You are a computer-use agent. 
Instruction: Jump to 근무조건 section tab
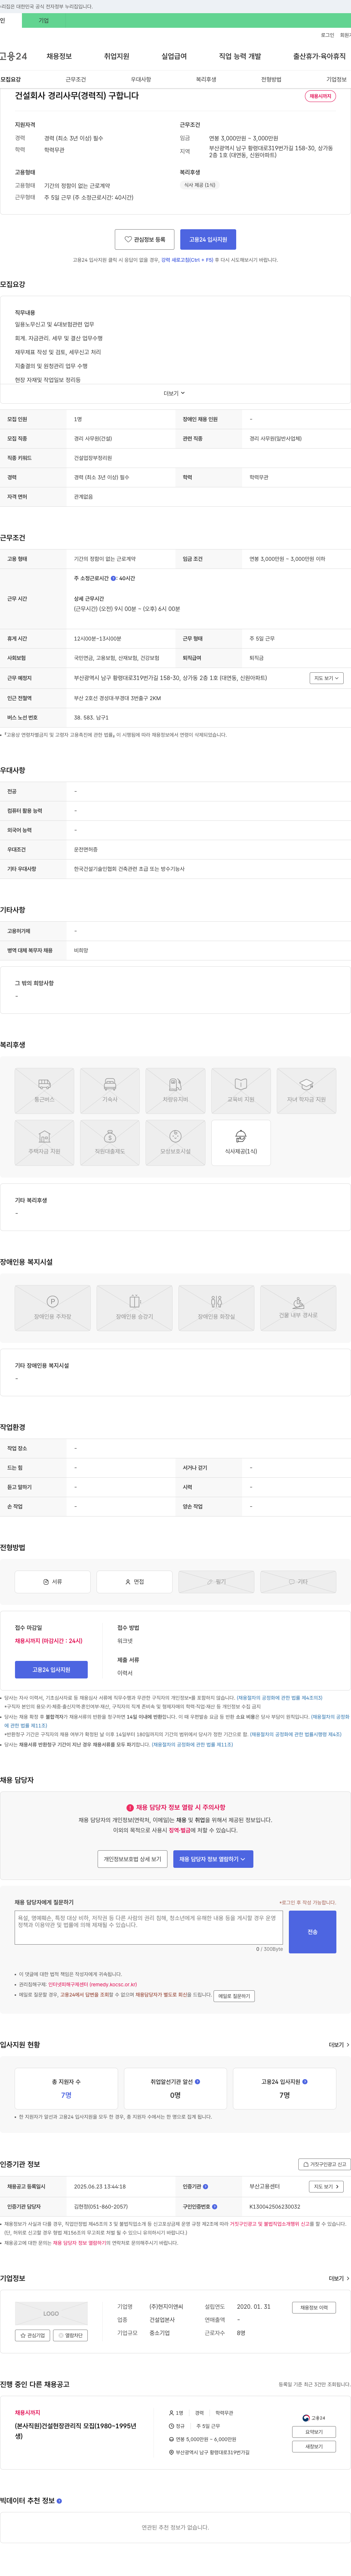pyautogui.click(x=76, y=79)
